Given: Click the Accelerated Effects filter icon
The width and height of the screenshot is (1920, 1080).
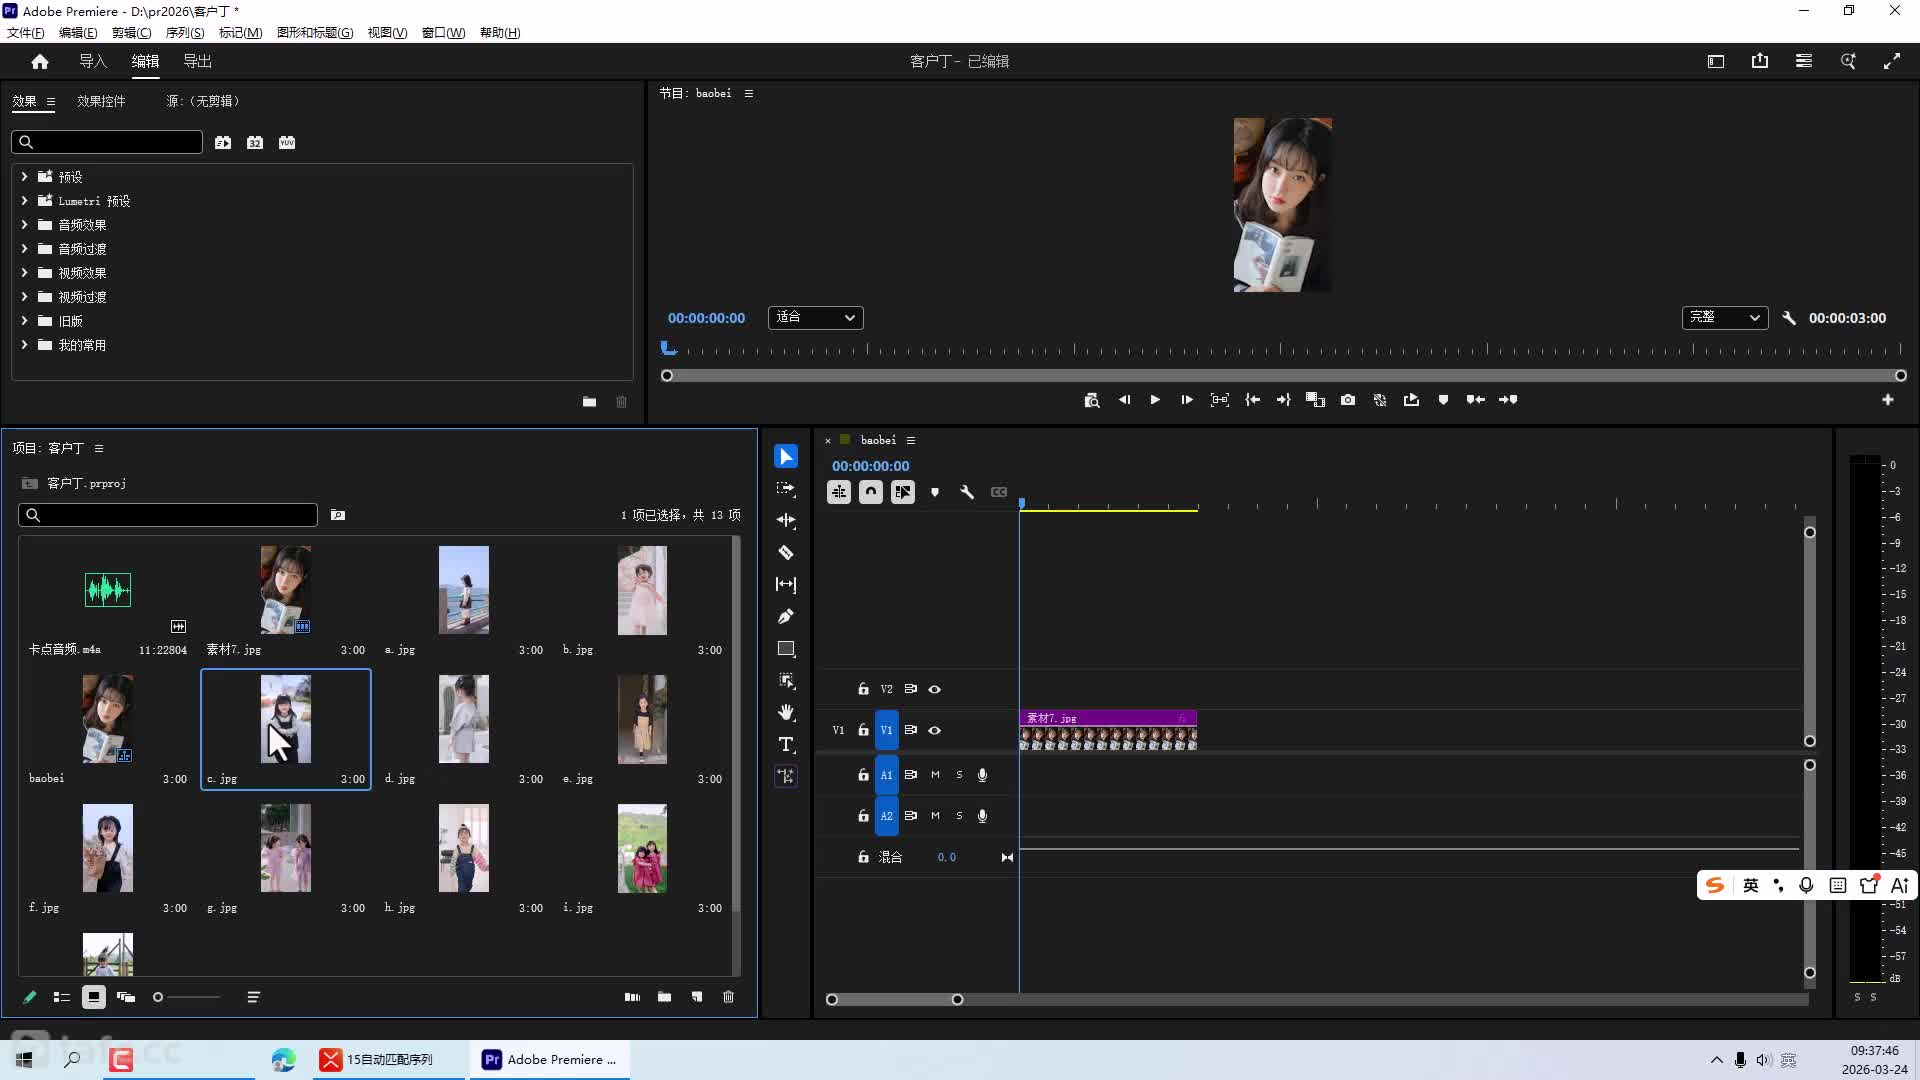Looking at the screenshot, I should pos(223,143).
